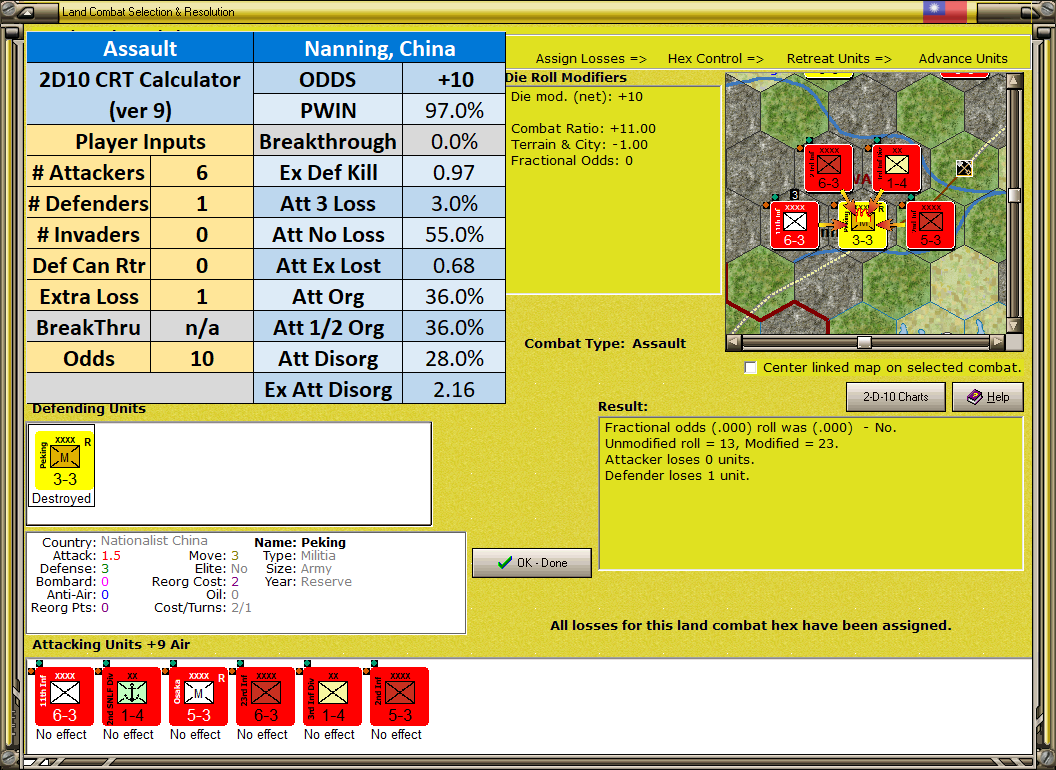Go to the Hex Control step

click(715, 59)
